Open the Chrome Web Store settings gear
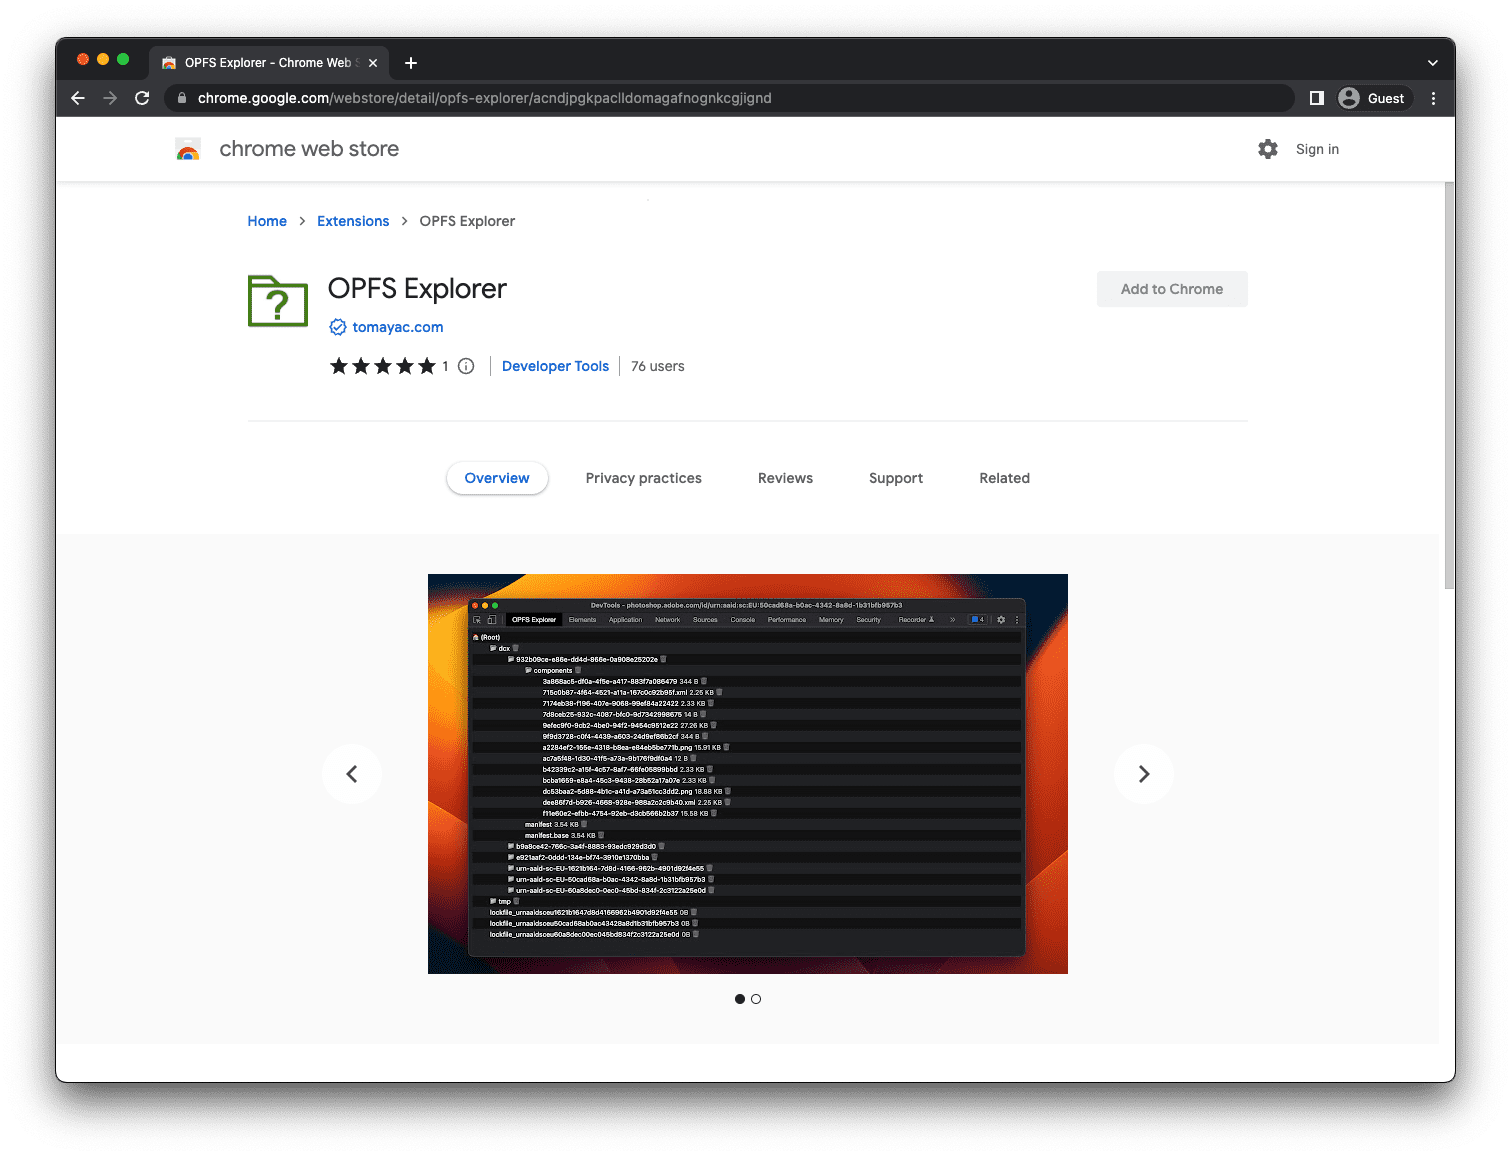Screen dimensions: 1511x1156 pos(1267,148)
